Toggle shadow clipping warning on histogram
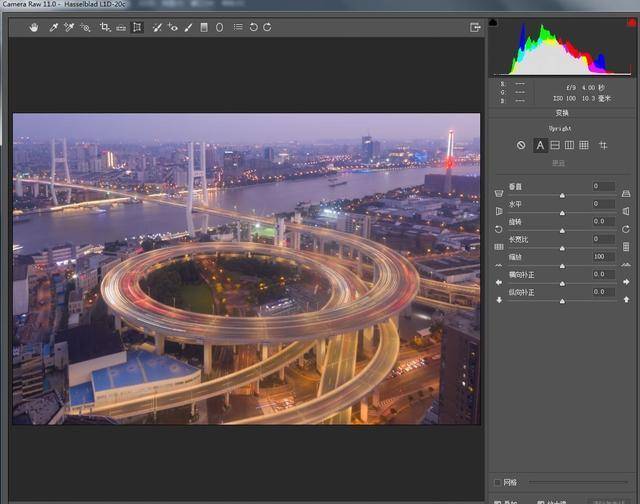Screen dimensions: 640x504 coord(493,22)
